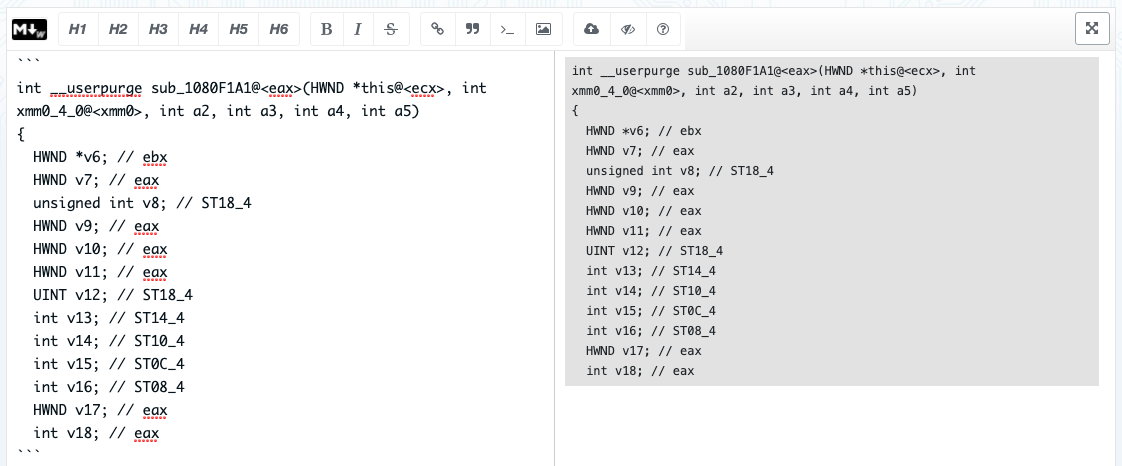This screenshot has width=1122, height=466.
Task: Click editor line 'HWND v9; // eax'
Action: [x=96, y=226]
